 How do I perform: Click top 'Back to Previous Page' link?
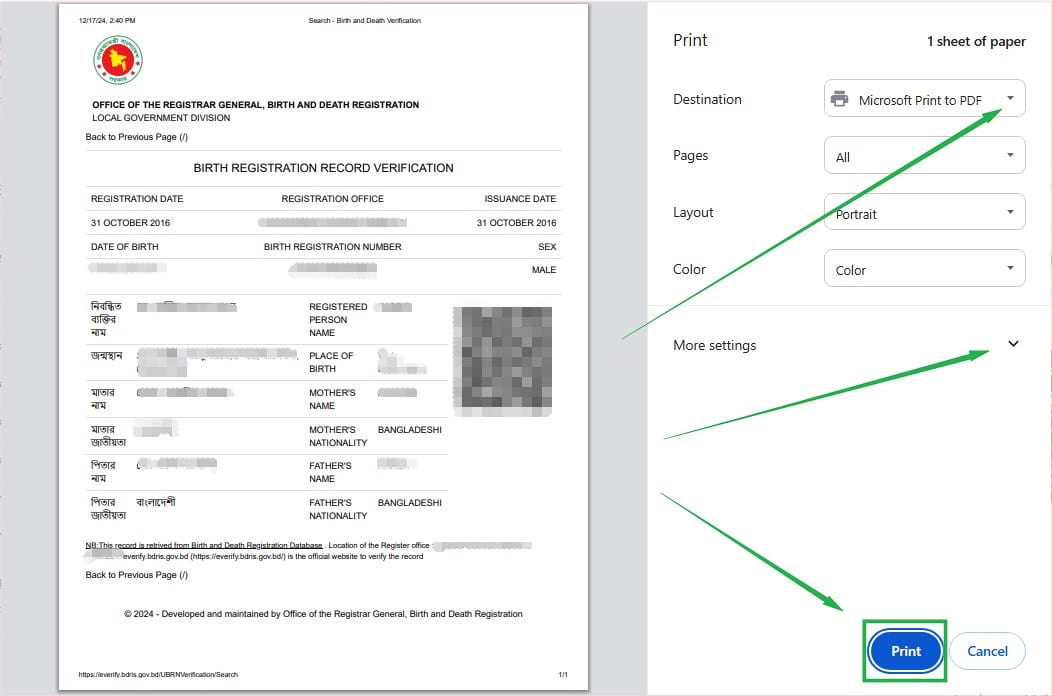(x=136, y=137)
